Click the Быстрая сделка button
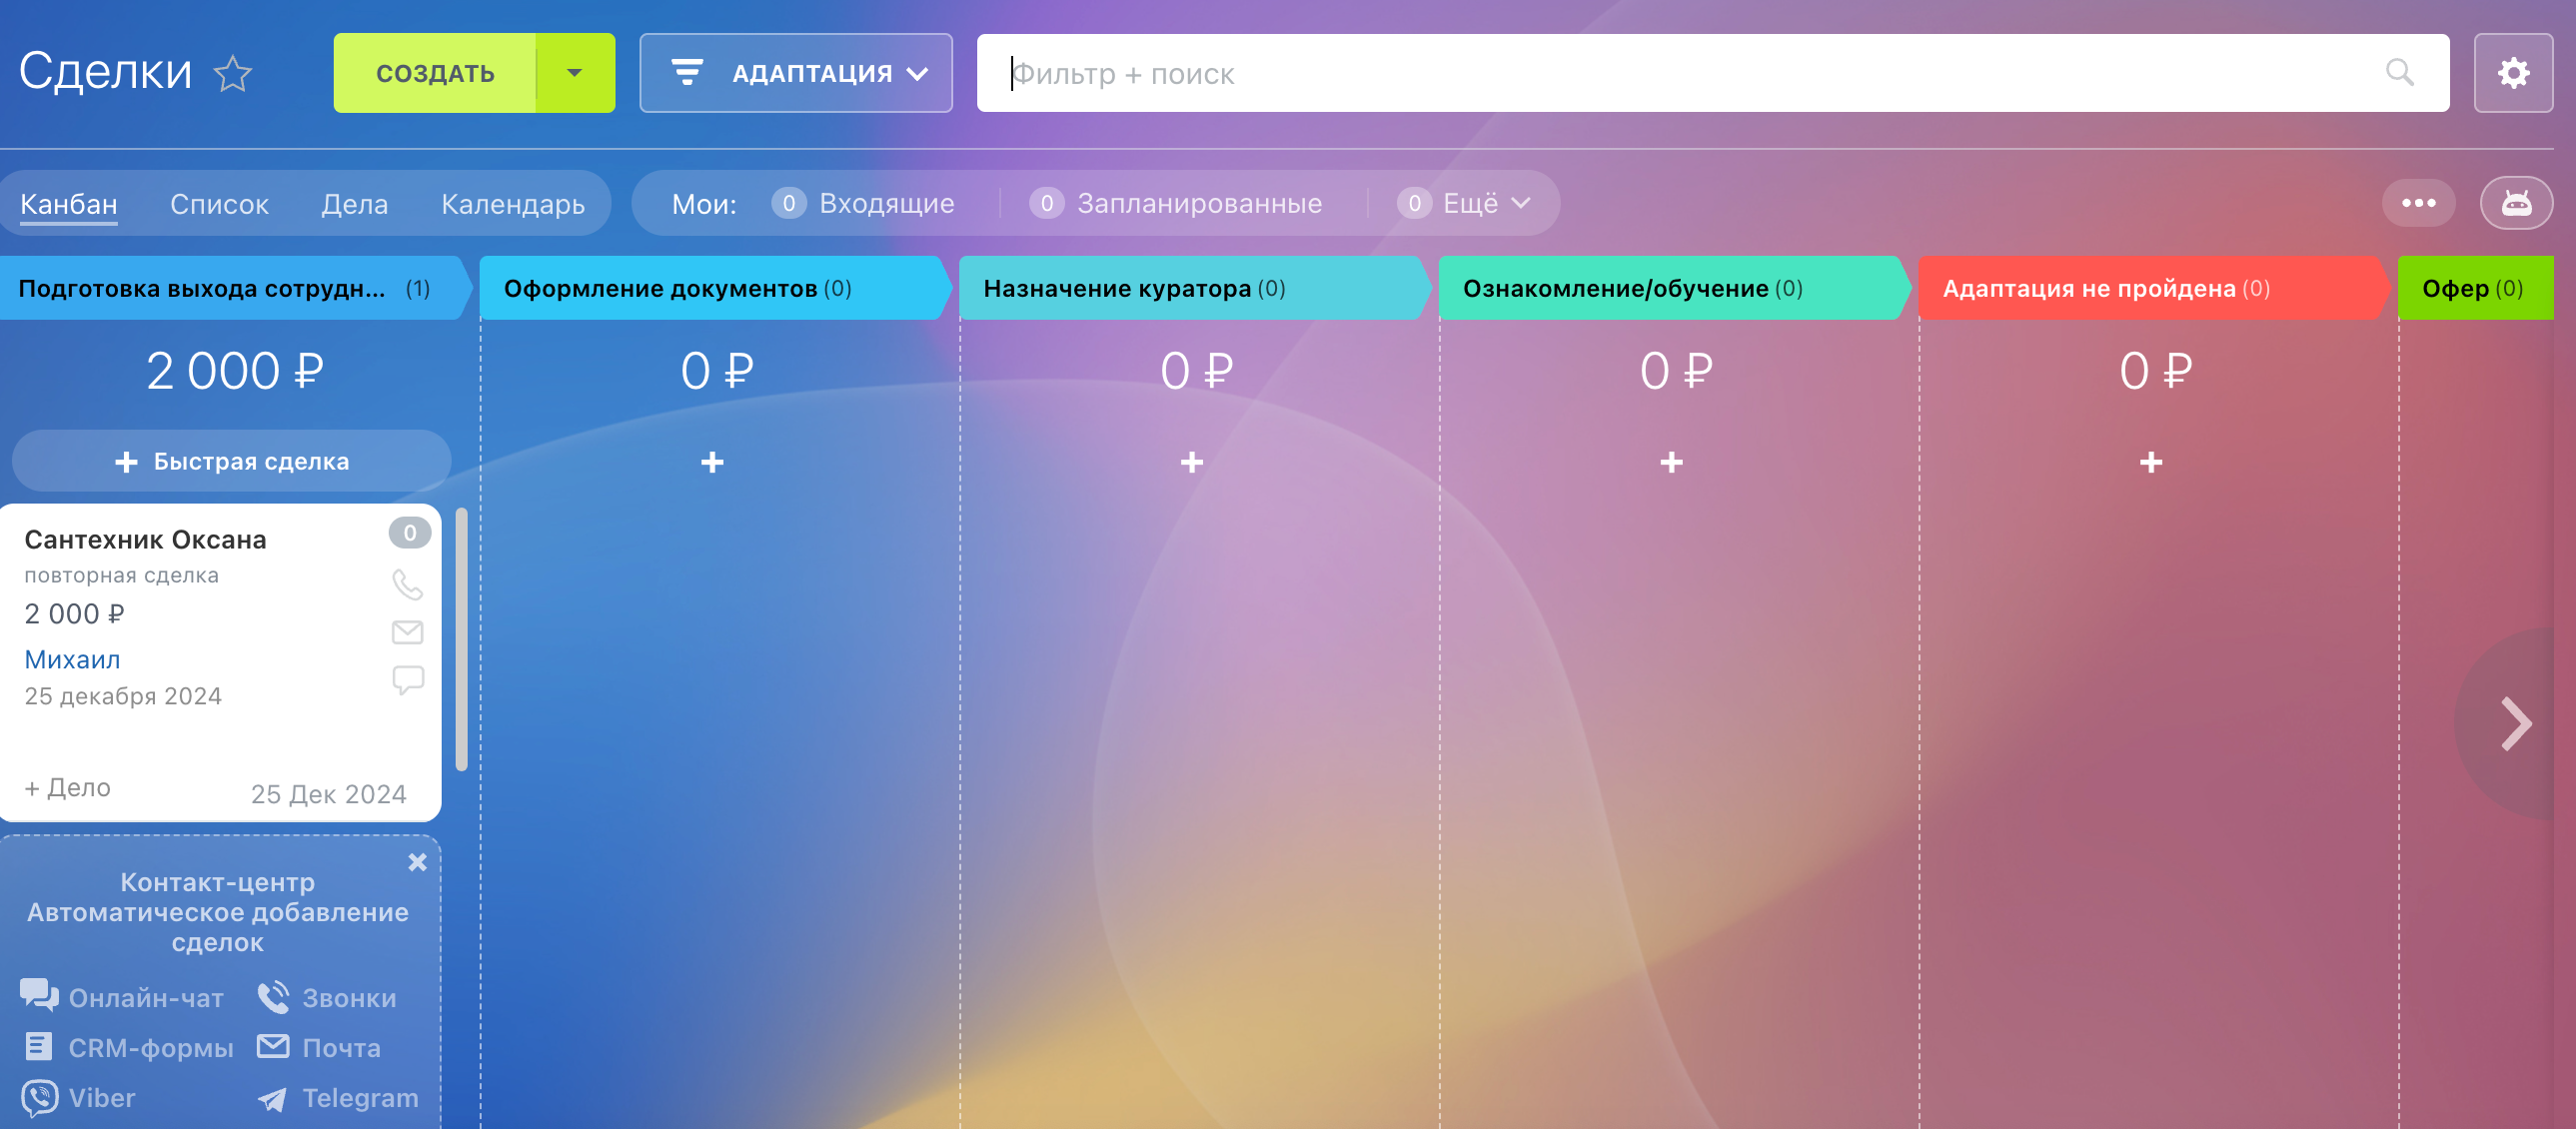 pos(232,461)
